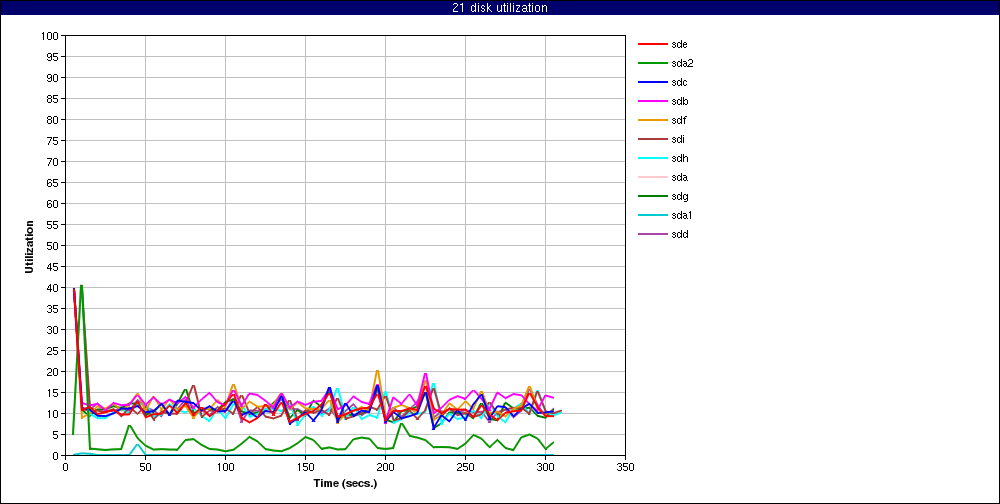Click the 75 y-axis tick label

point(53,140)
